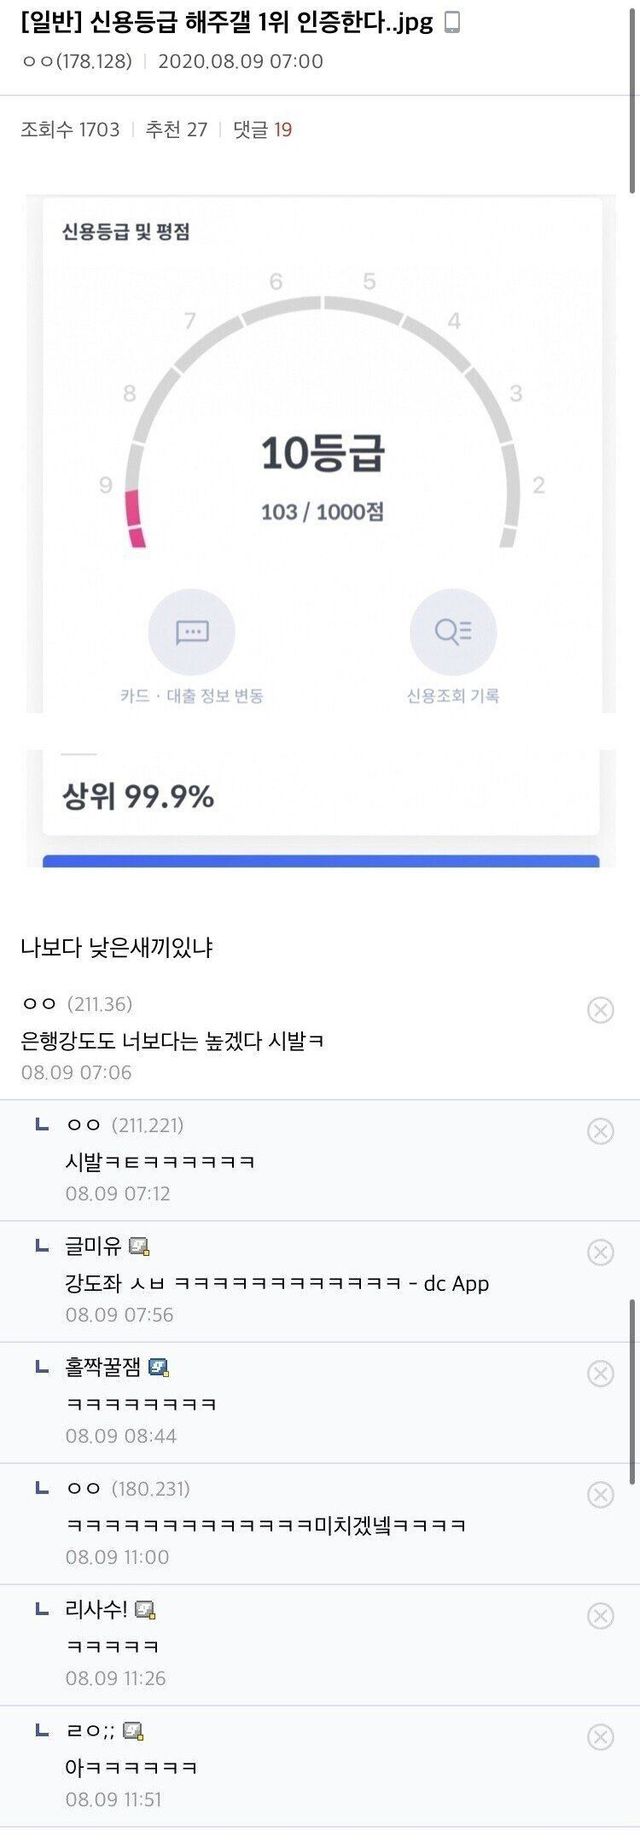
Task: Delete 글미유's reply with X icon
Action: coord(600,1252)
